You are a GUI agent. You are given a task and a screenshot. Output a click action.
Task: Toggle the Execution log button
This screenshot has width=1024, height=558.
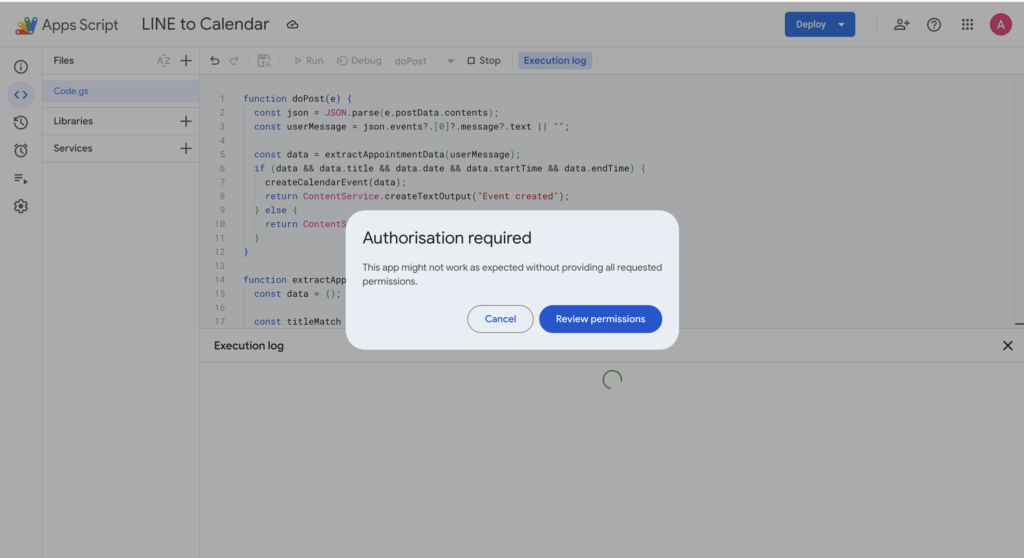(x=555, y=61)
